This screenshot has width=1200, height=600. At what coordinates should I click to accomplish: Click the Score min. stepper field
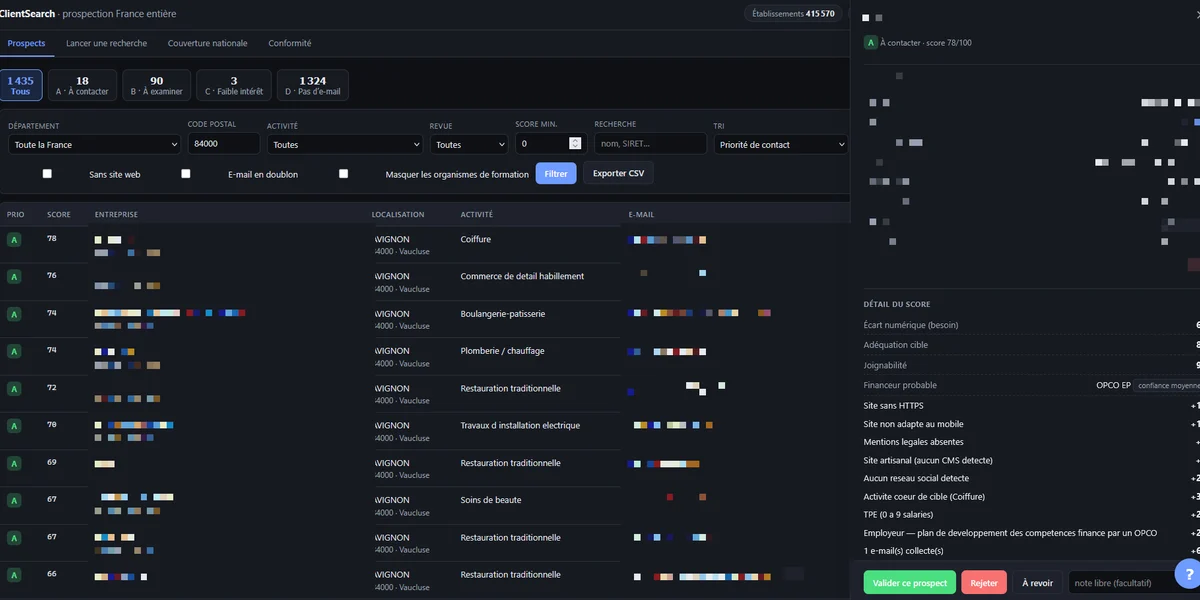point(551,144)
